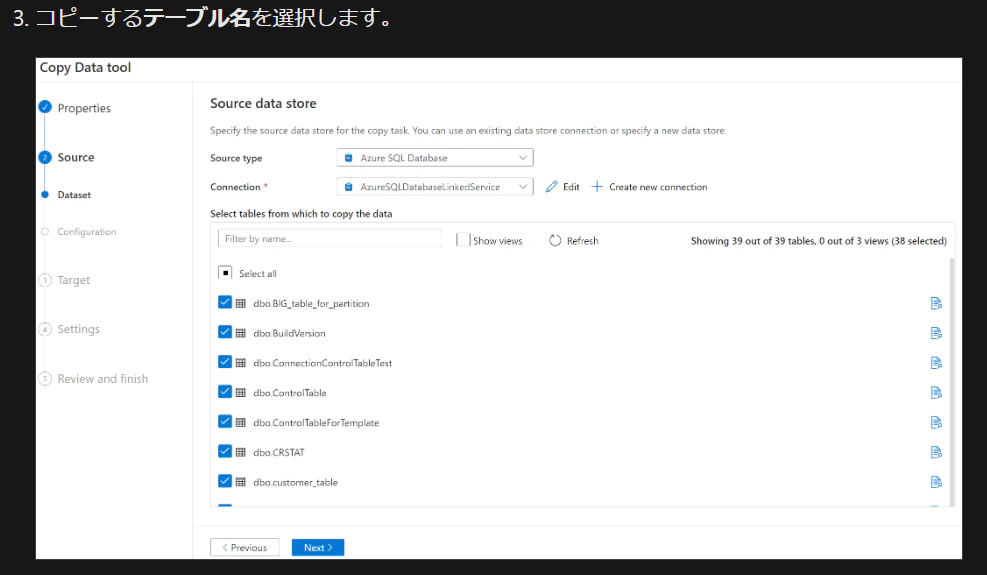Select dbo.CRSTAT table name

[278, 452]
